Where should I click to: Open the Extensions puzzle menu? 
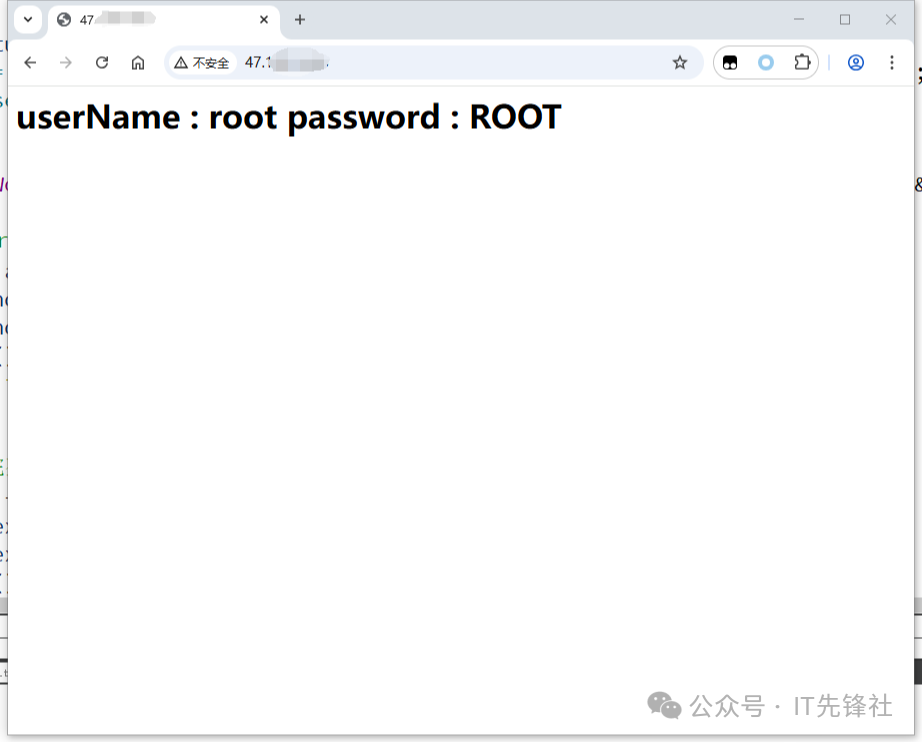pyautogui.click(x=802, y=63)
